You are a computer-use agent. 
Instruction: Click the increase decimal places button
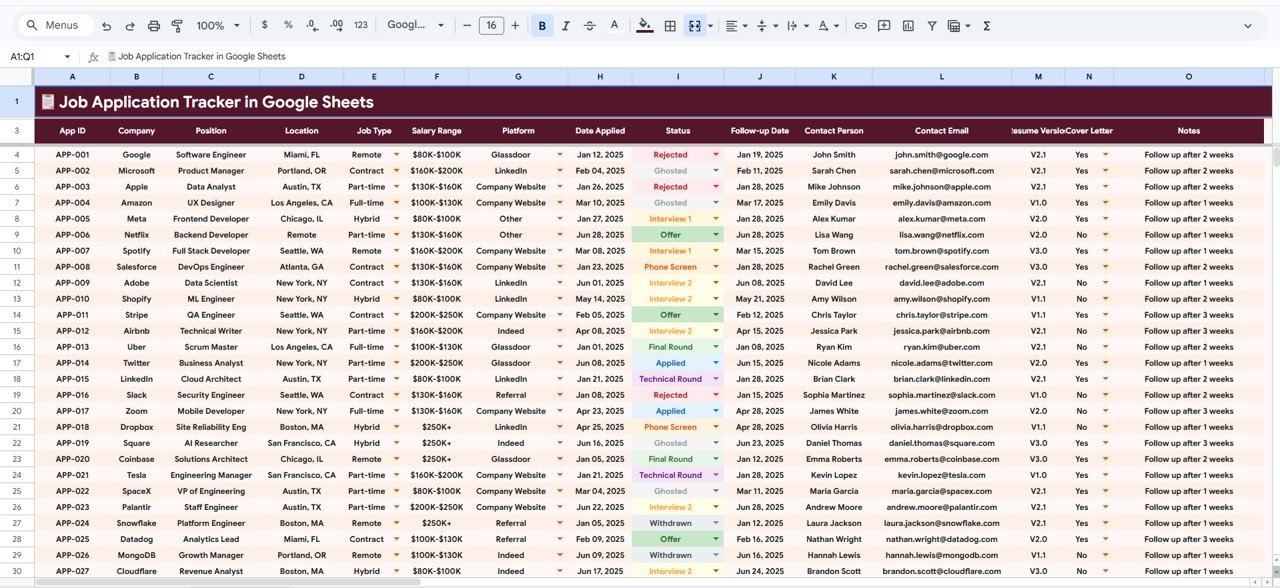tap(338, 24)
